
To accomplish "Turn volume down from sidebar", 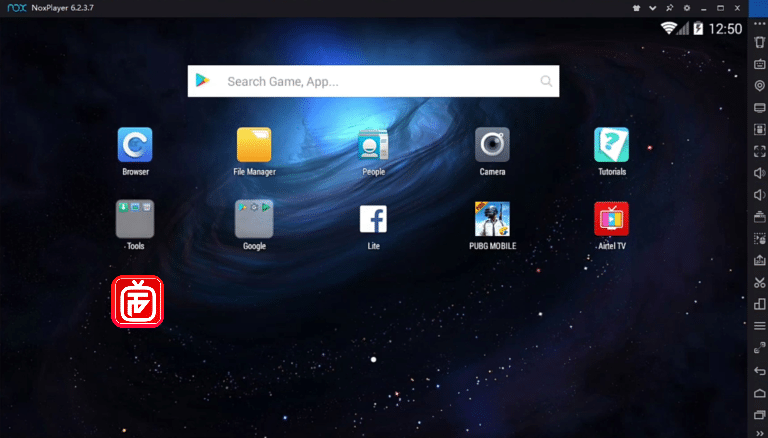I will point(760,195).
